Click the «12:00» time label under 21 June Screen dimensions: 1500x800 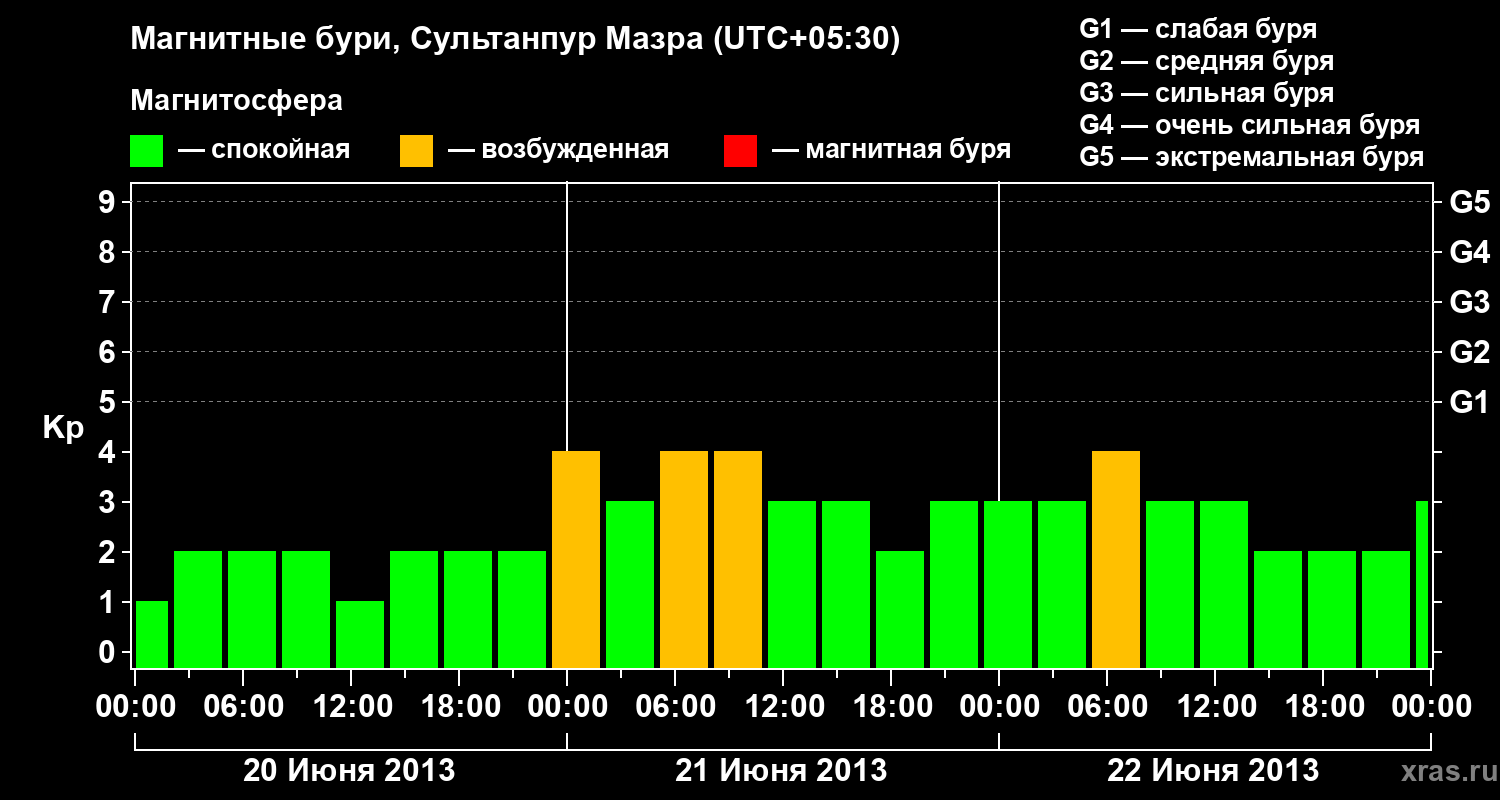(x=783, y=707)
